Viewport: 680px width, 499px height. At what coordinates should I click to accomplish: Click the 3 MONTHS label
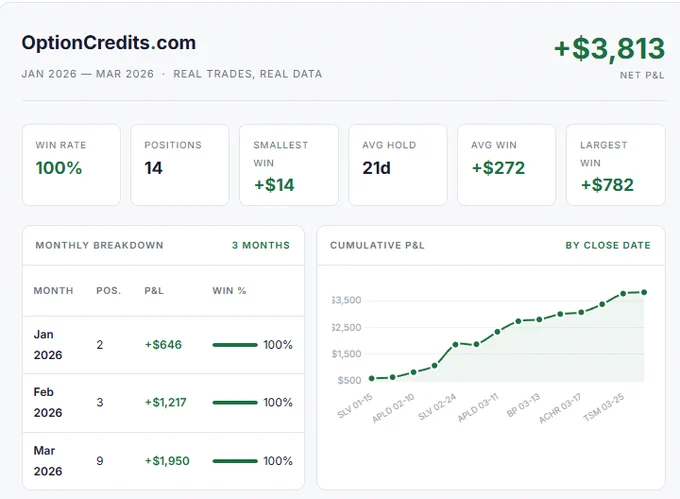[x=261, y=245]
